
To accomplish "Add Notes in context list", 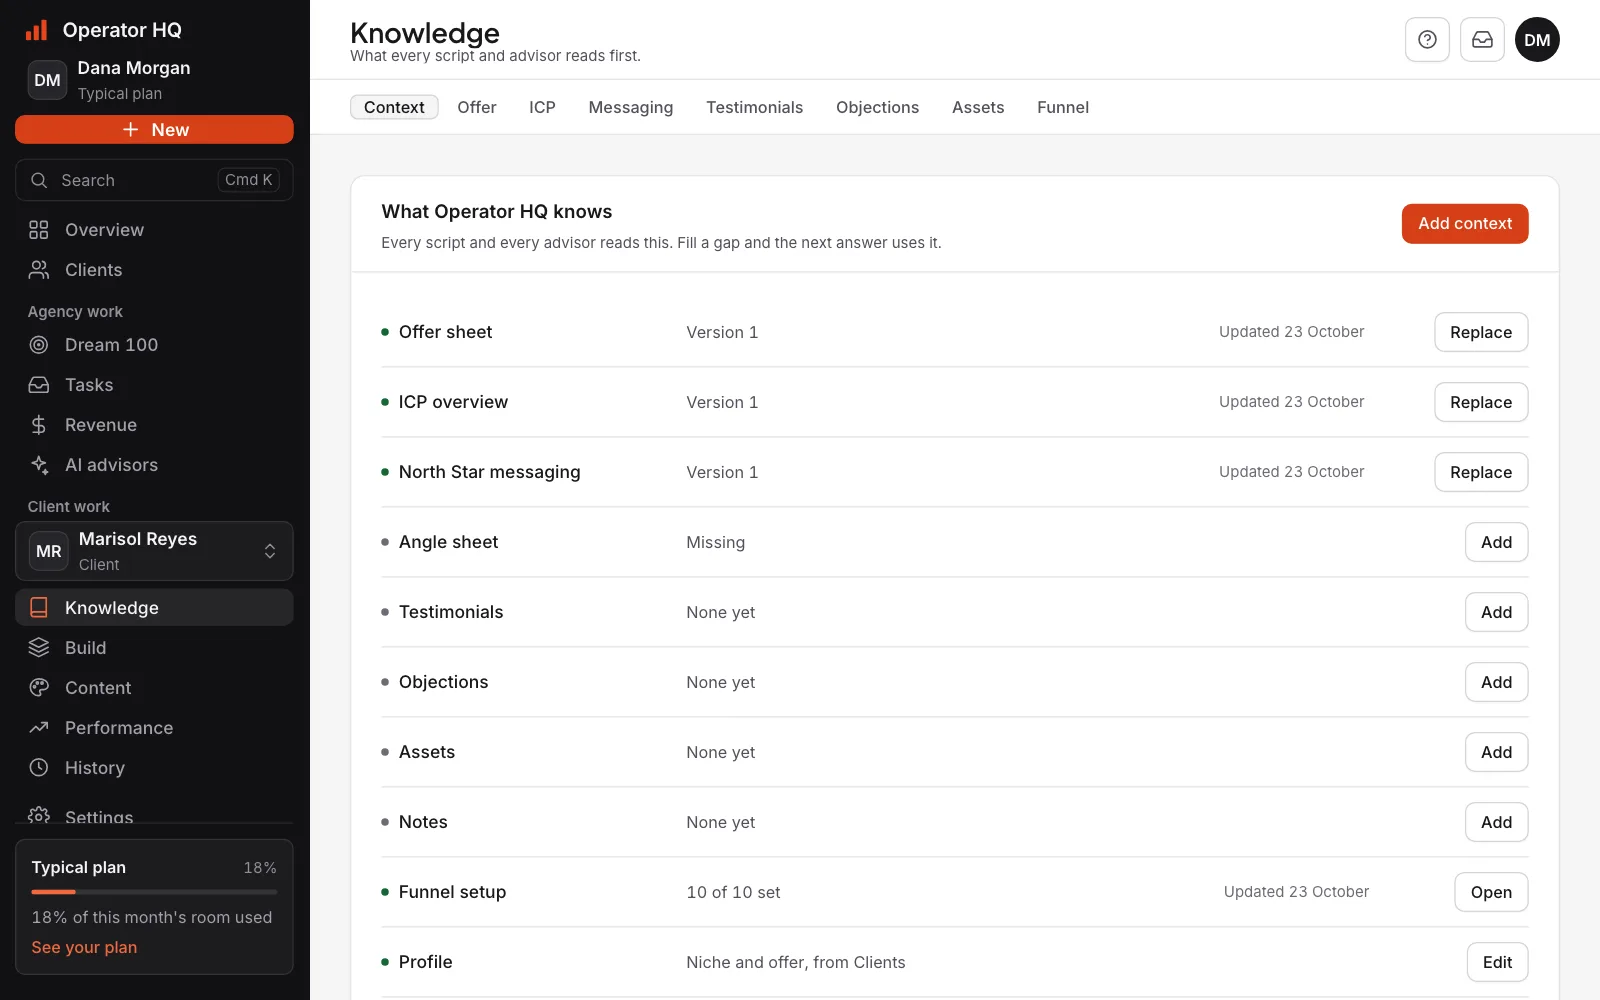I will click(x=1496, y=822).
